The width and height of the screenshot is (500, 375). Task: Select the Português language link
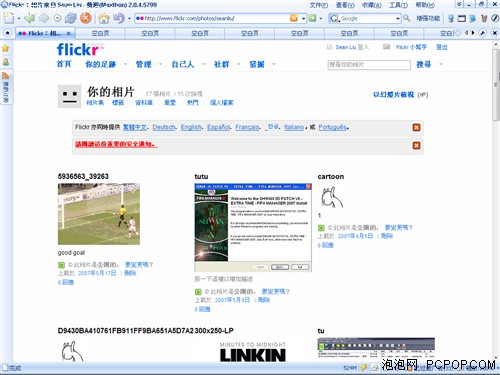(x=332, y=127)
